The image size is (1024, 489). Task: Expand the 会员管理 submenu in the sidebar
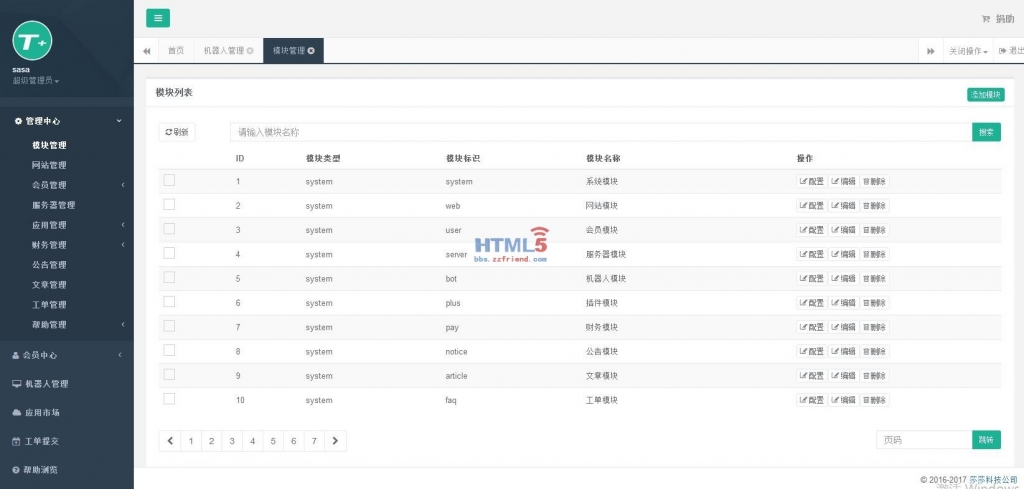point(49,185)
